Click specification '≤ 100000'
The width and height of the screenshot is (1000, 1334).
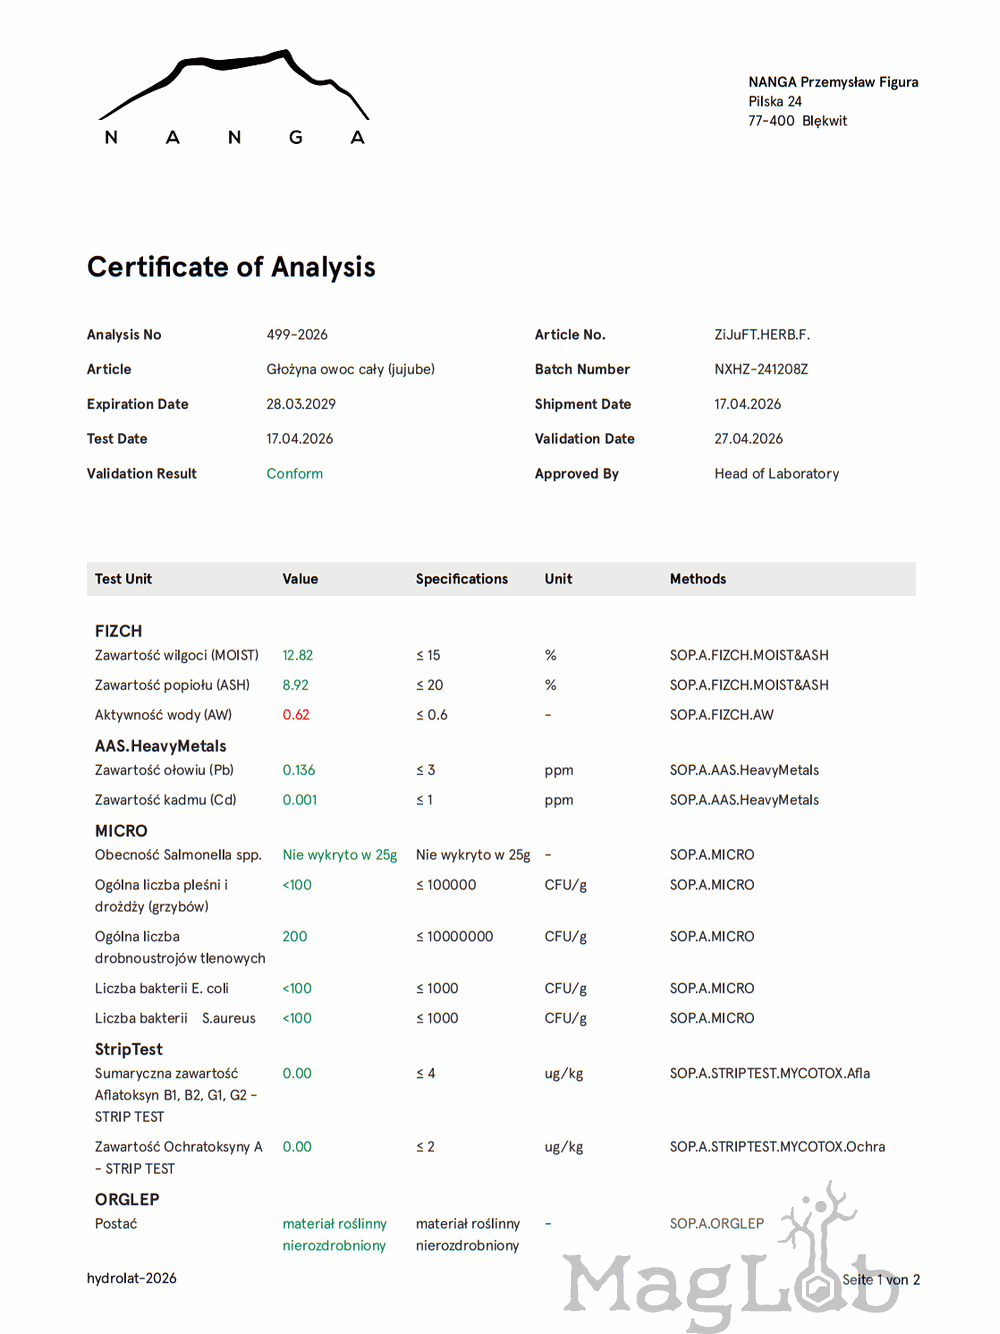[446, 885]
